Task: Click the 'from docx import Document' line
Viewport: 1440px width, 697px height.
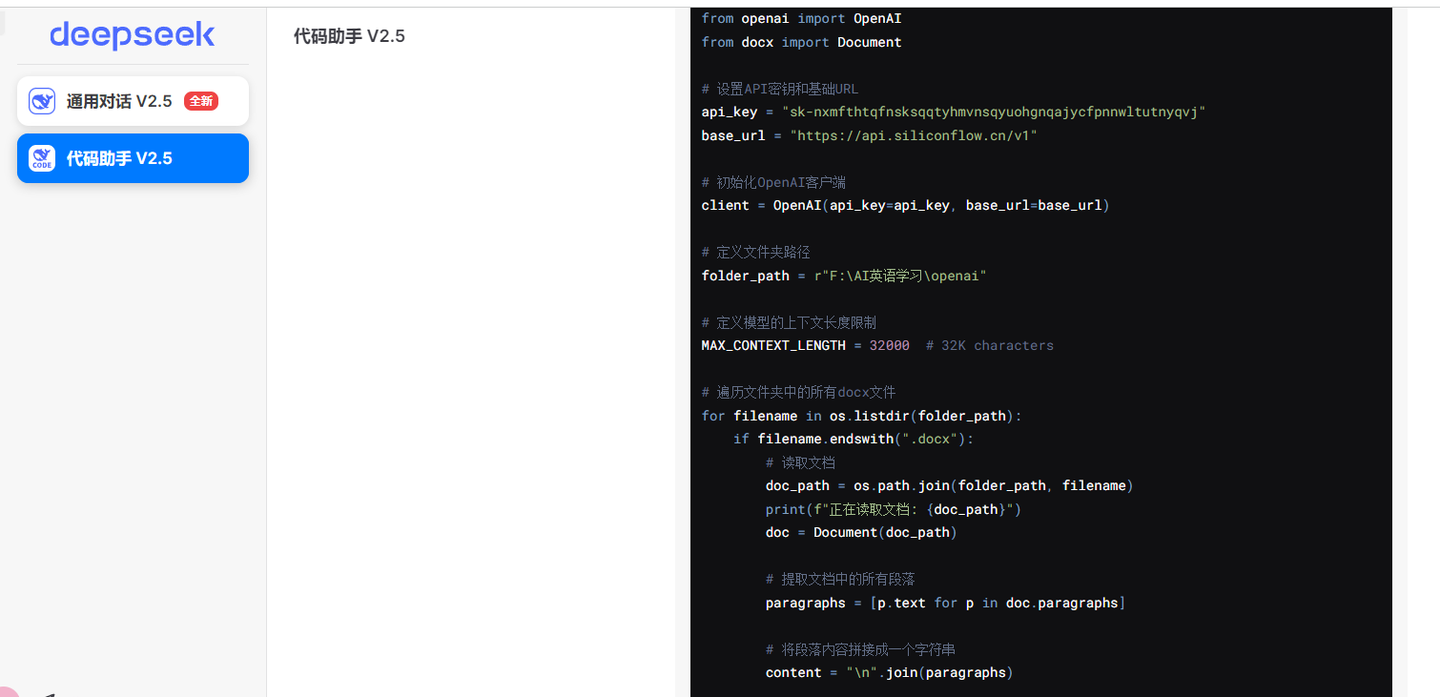Action: point(801,42)
